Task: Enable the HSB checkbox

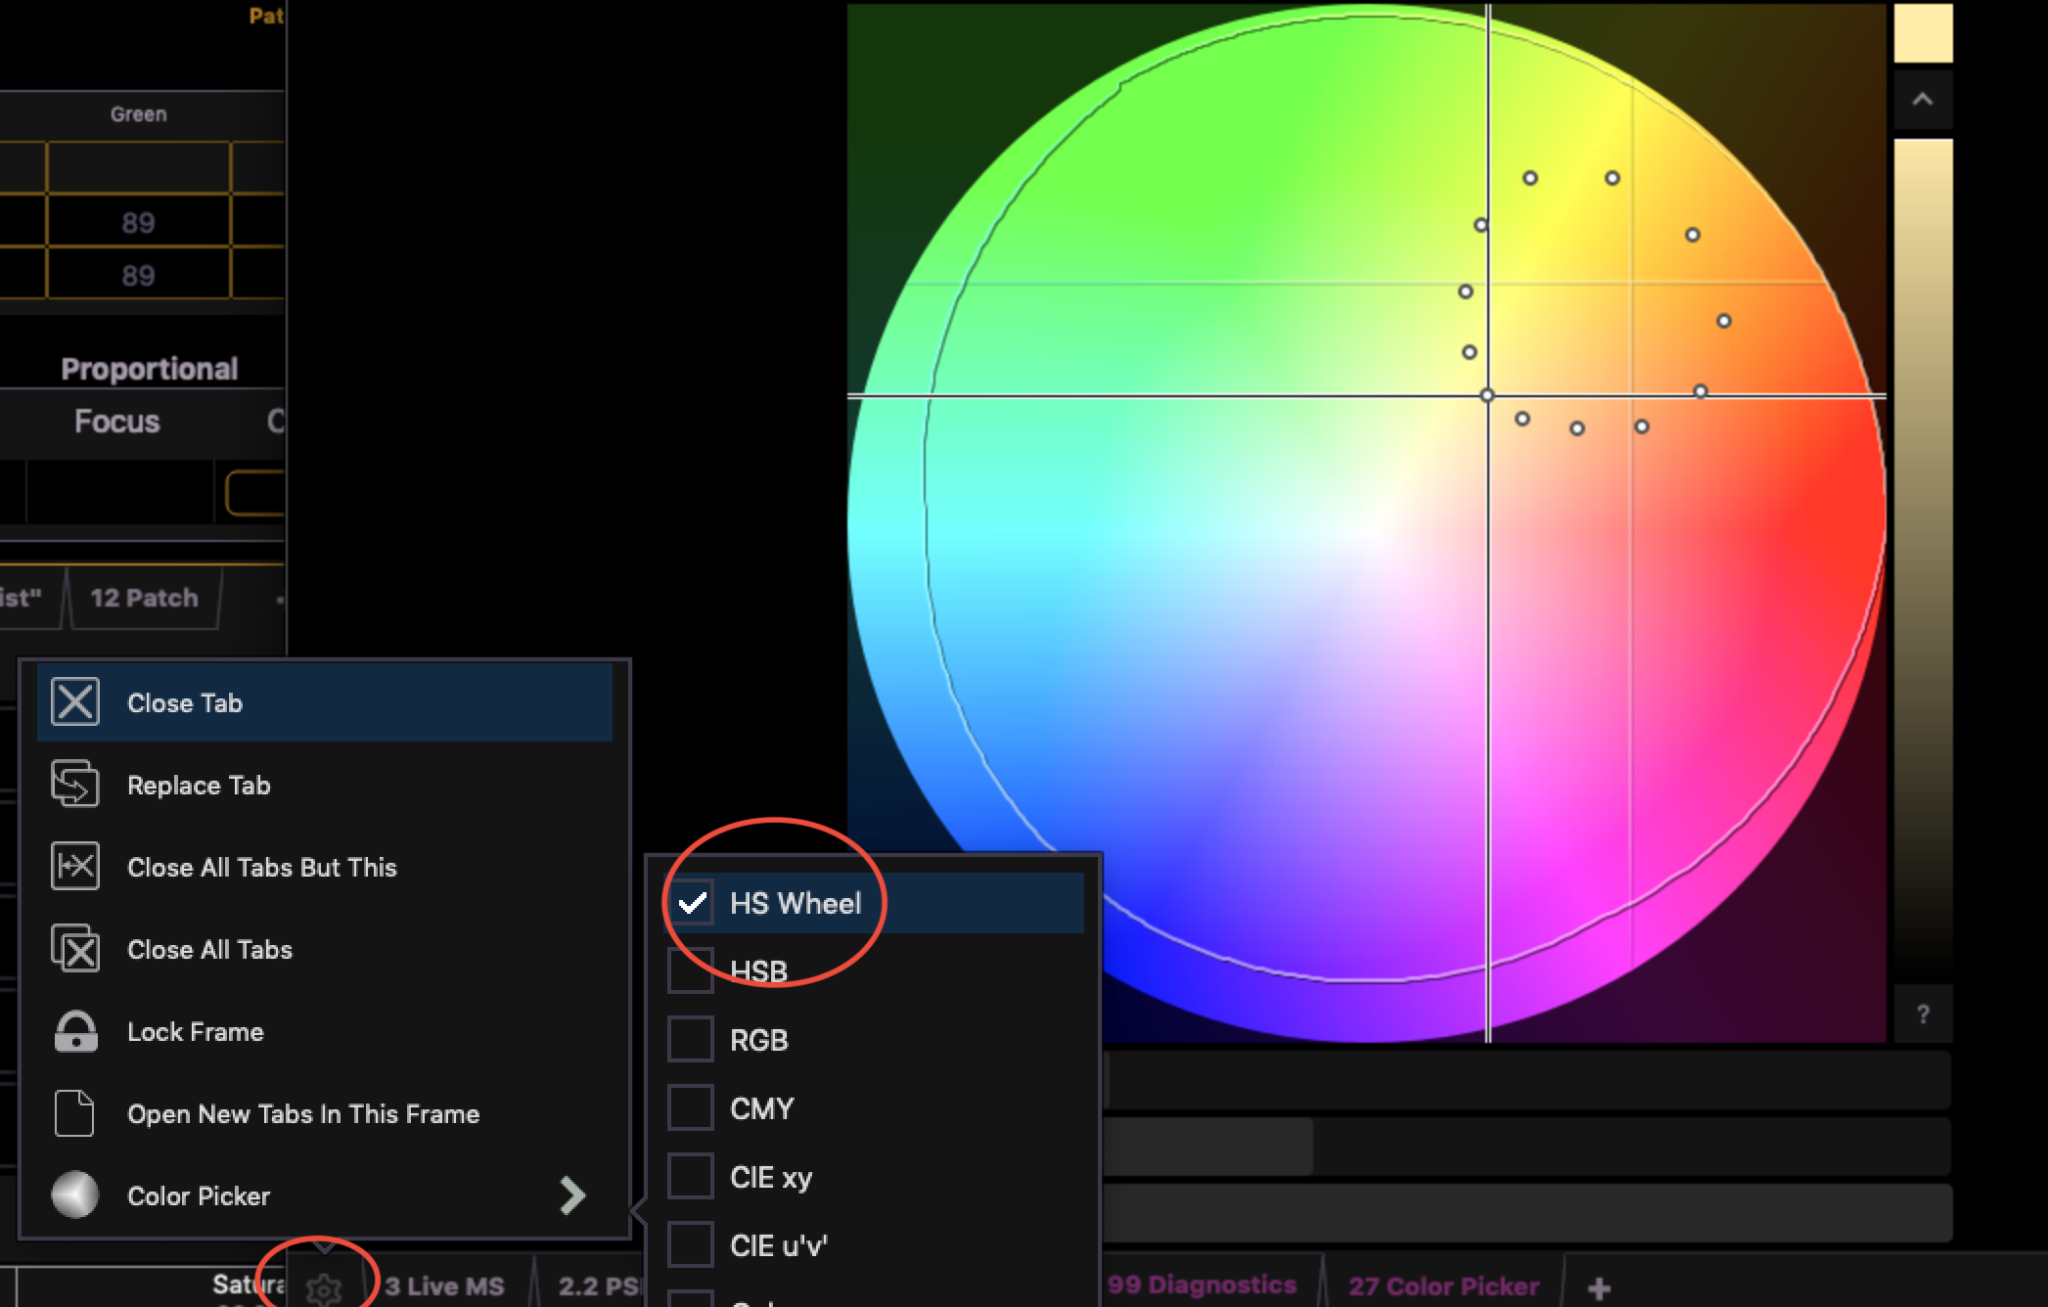Action: tap(690, 969)
